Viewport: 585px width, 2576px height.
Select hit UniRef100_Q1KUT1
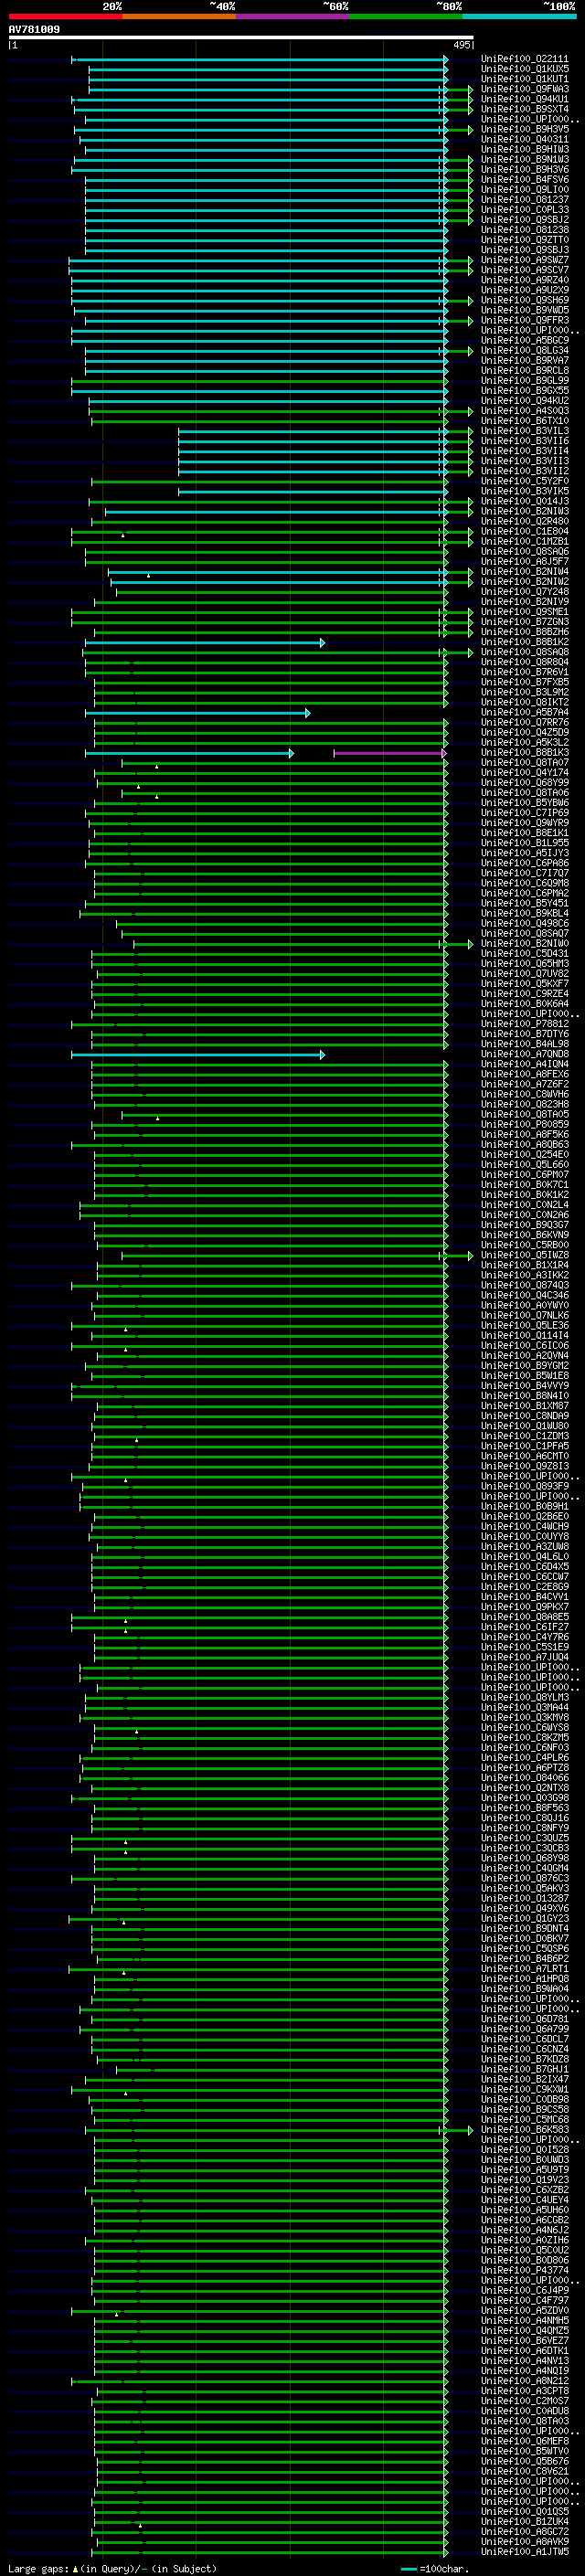524,79
